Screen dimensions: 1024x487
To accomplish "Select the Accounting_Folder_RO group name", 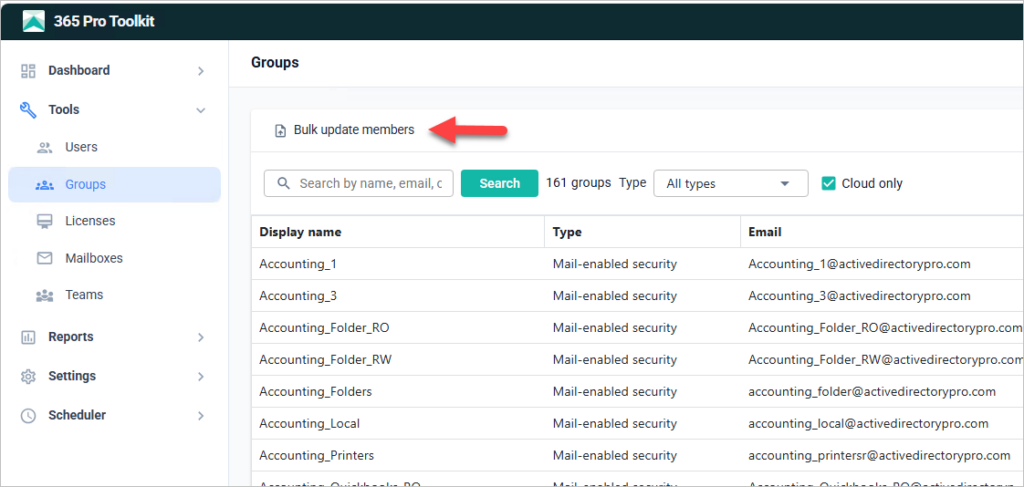I will click(x=325, y=328).
